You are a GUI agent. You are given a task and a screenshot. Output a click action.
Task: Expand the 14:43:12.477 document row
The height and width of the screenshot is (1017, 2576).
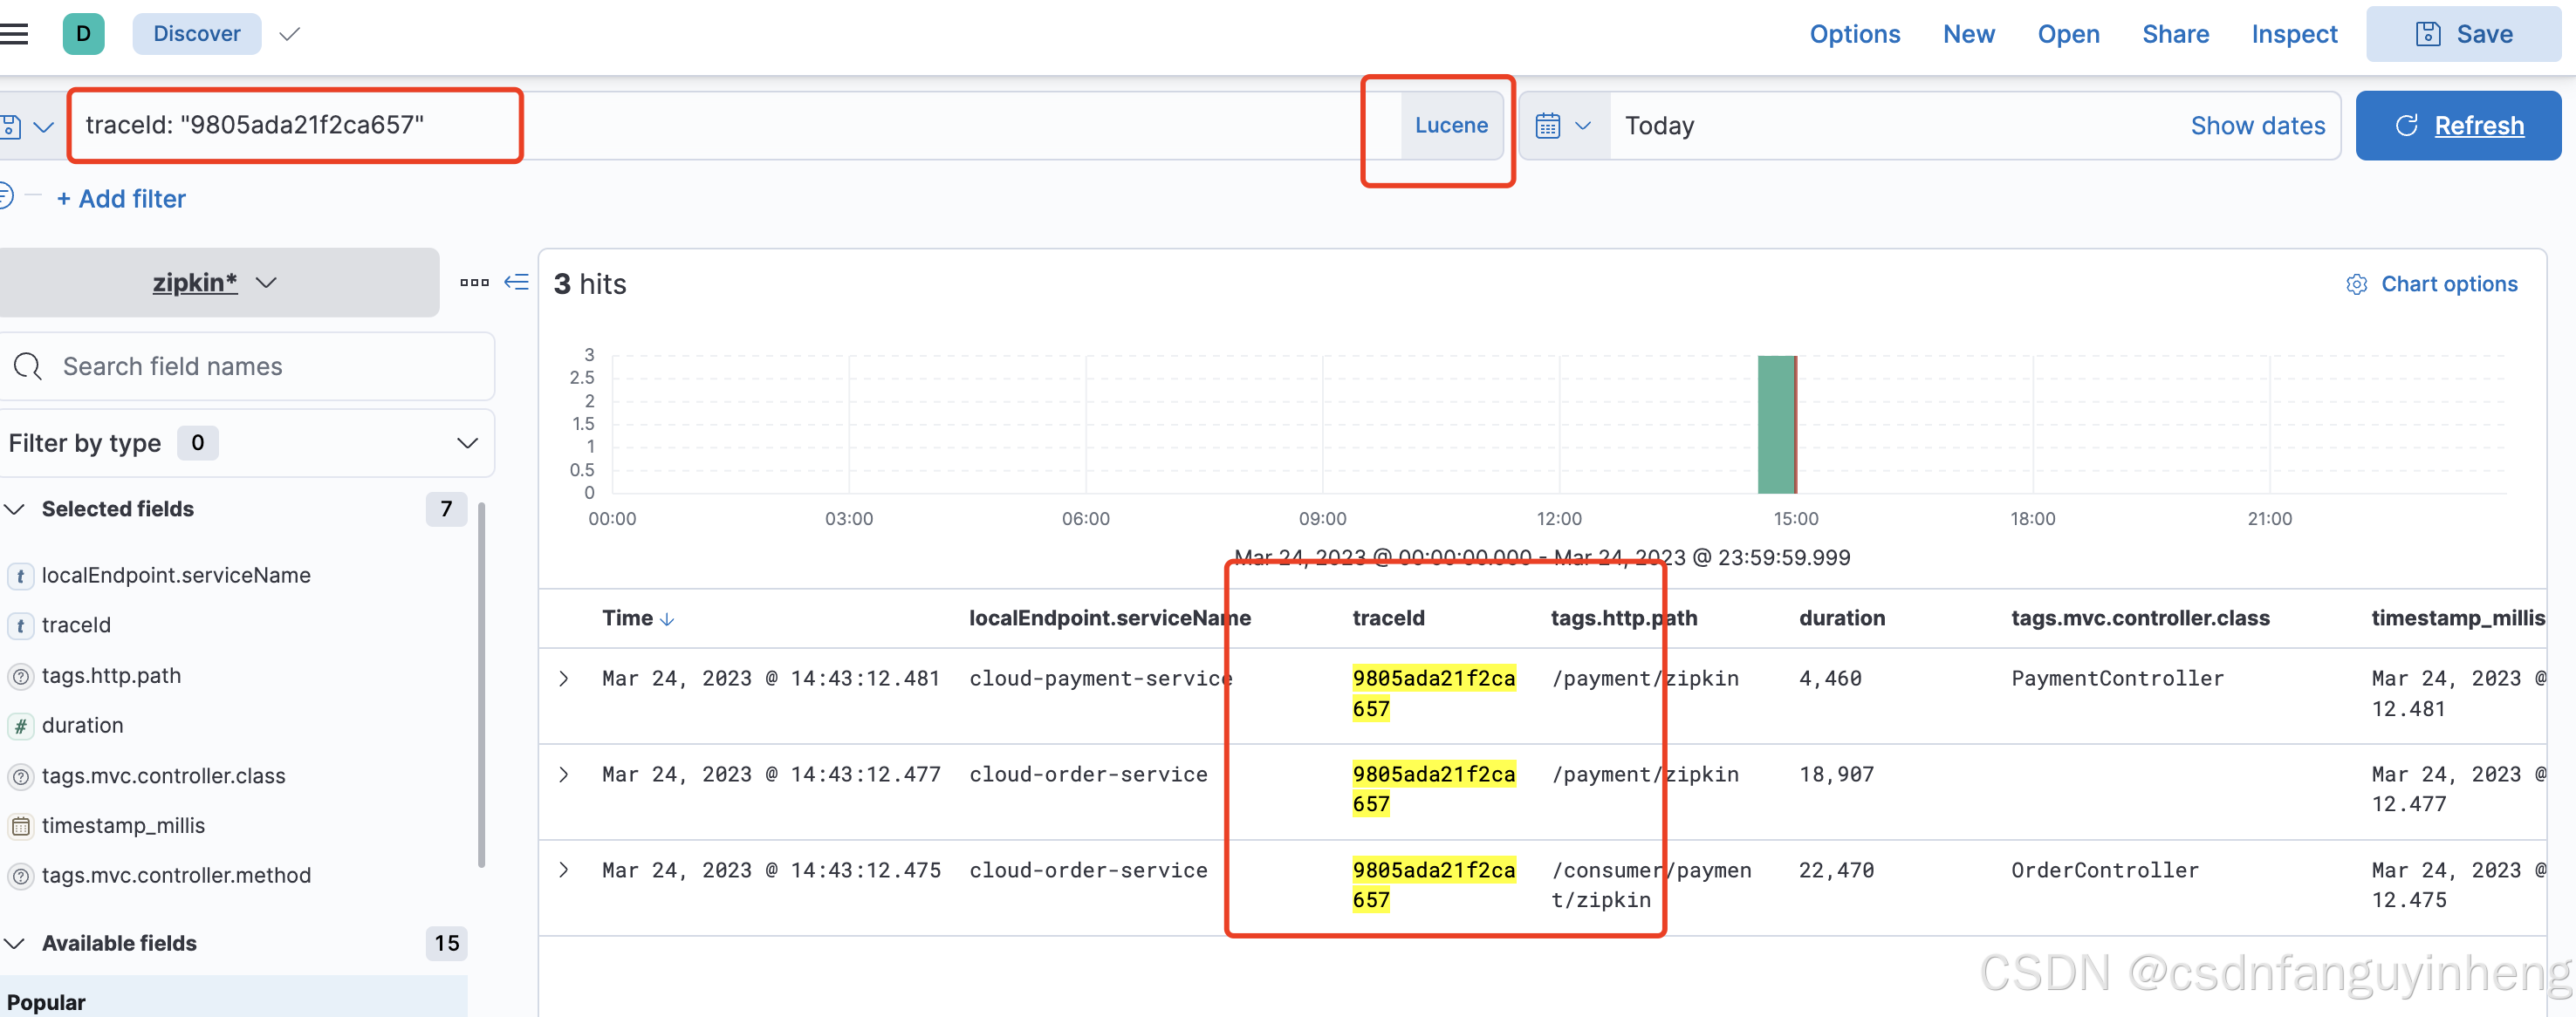tap(564, 775)
